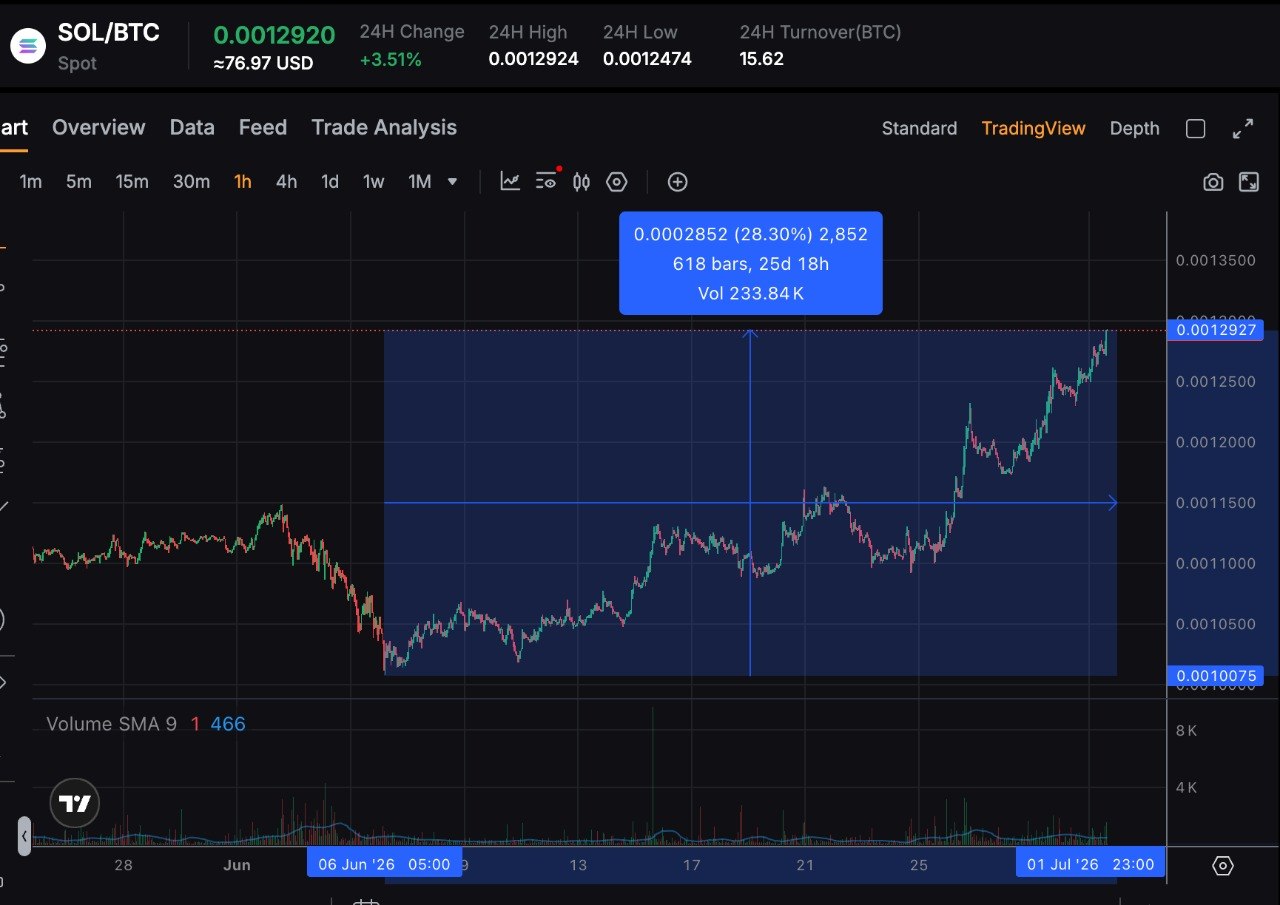Click the 24H Low value 0.0012474
This screenshot has width=1280, height=905.
click(647, 58)
